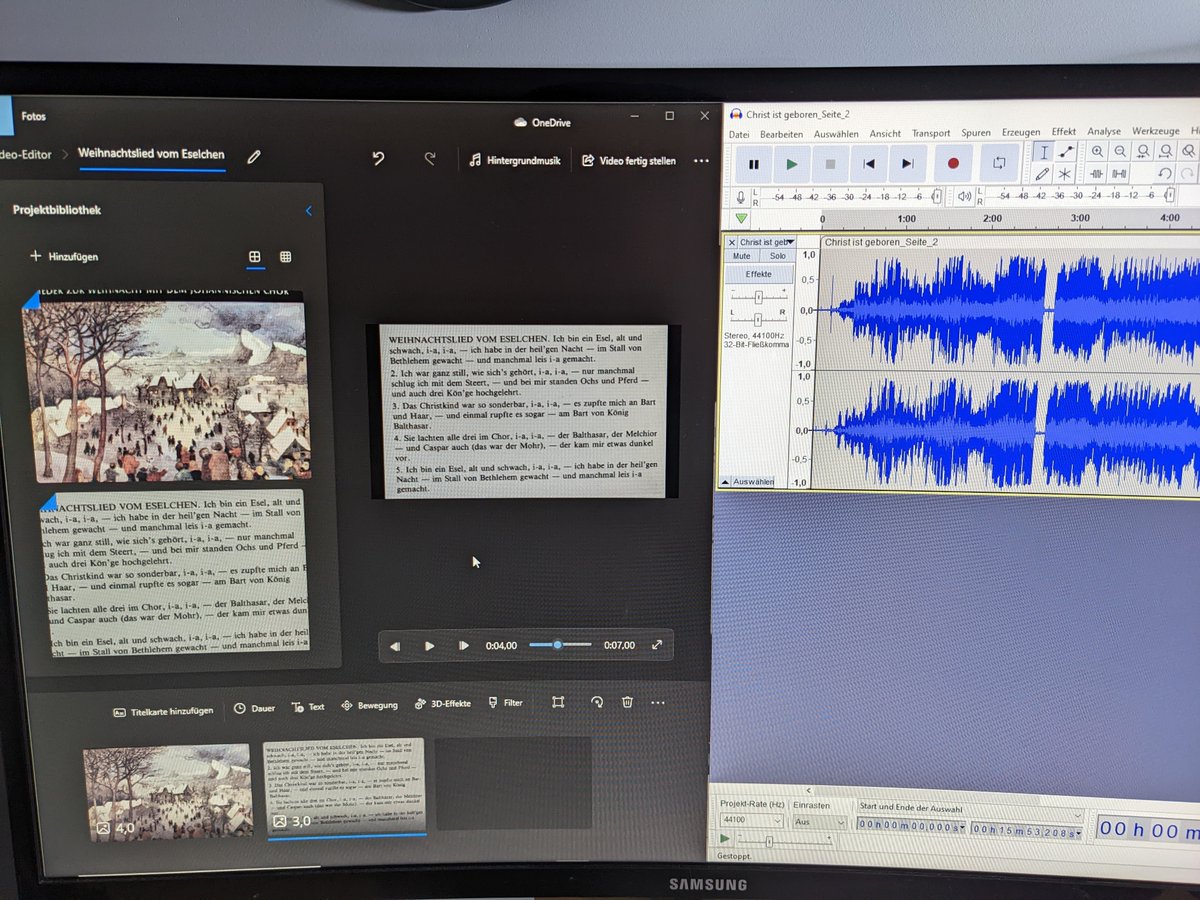This screenshot has width=1200, height=900.
Task: Open Hintergrundmusik options
Action: 515,160
